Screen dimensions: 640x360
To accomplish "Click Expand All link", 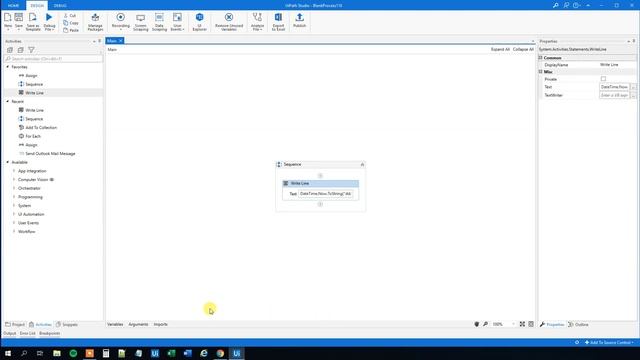I will click(500, 49).
